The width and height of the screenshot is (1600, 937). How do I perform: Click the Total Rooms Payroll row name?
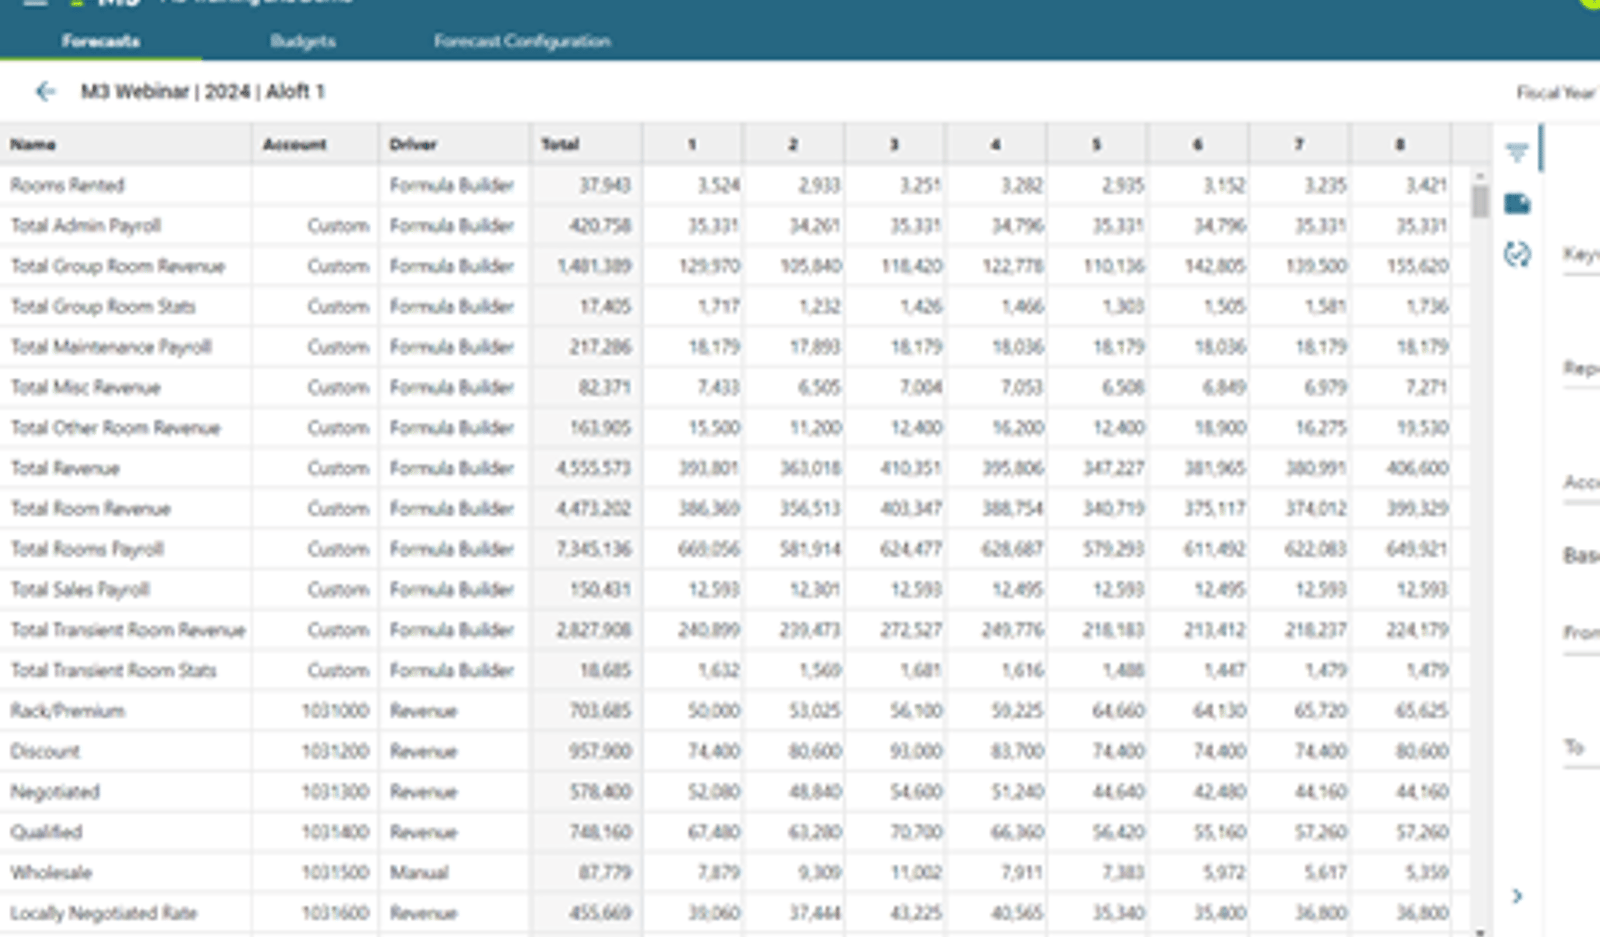tap(87, 549)
